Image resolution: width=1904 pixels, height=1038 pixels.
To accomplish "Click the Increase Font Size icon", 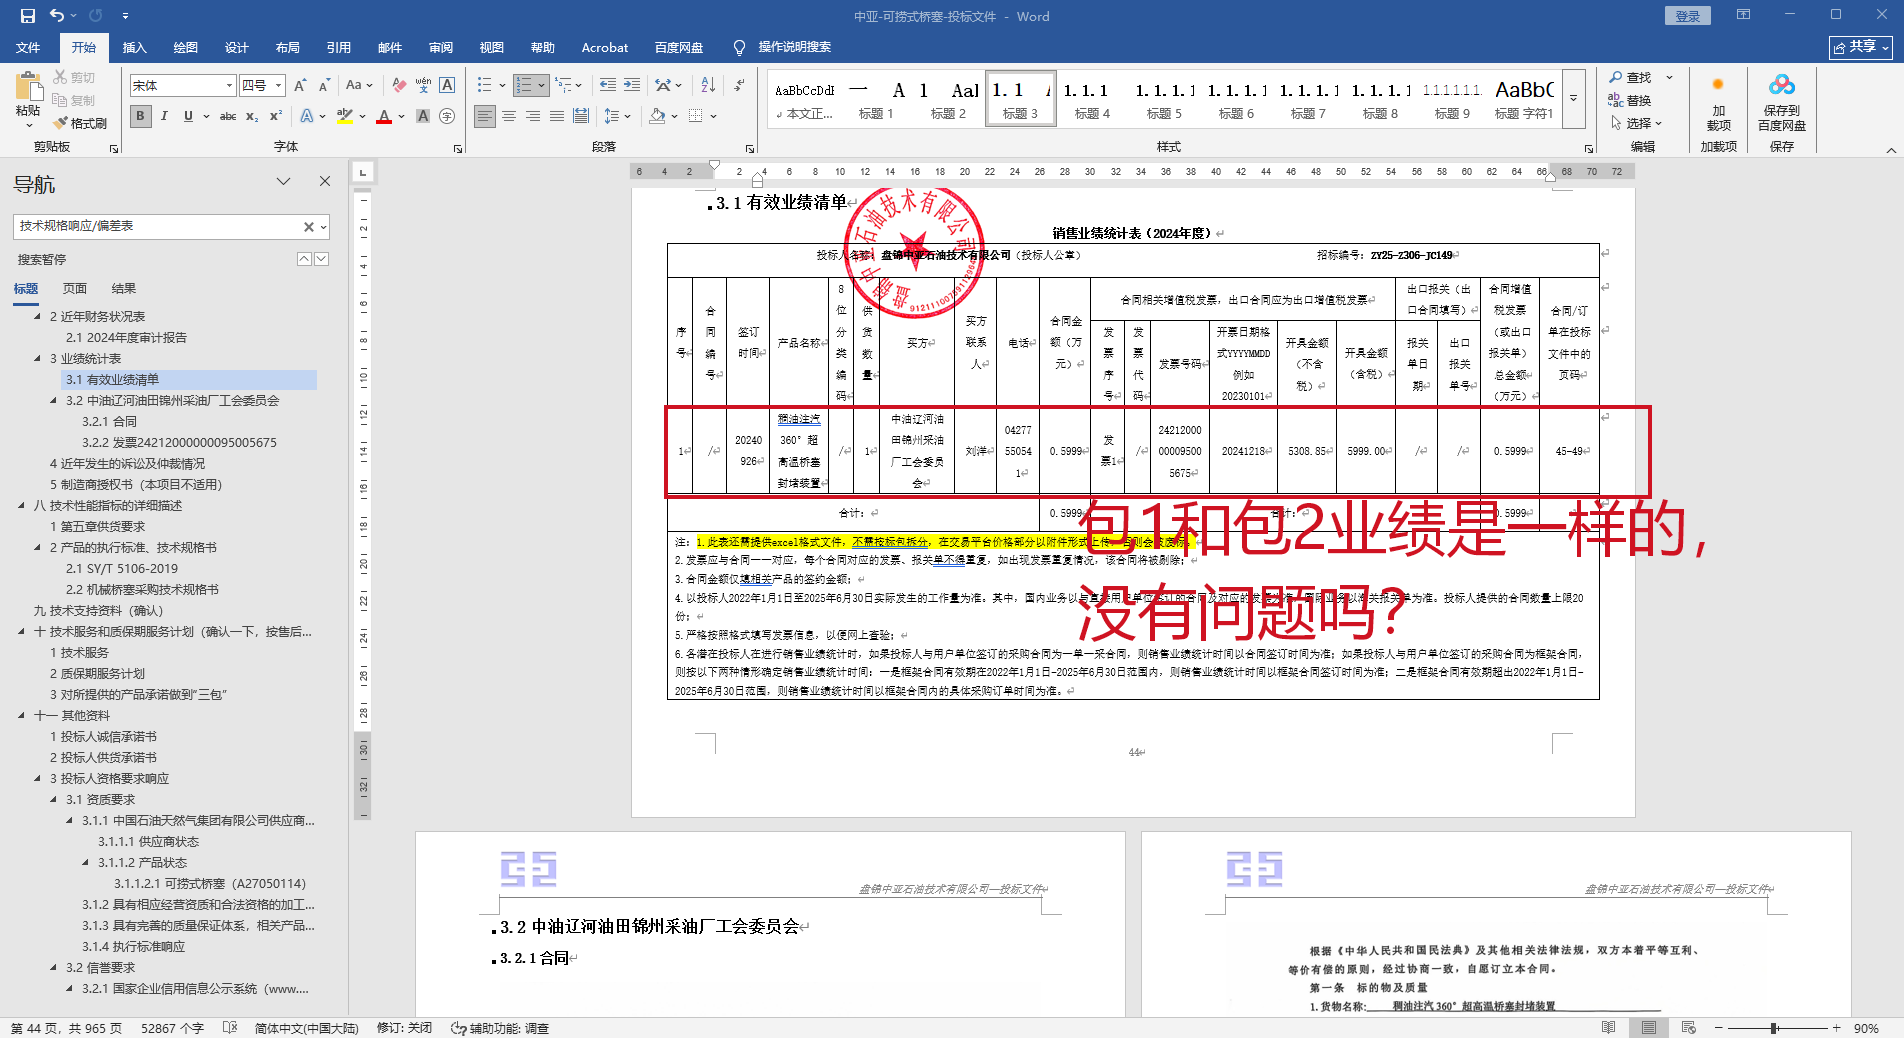I will point(299,86).
